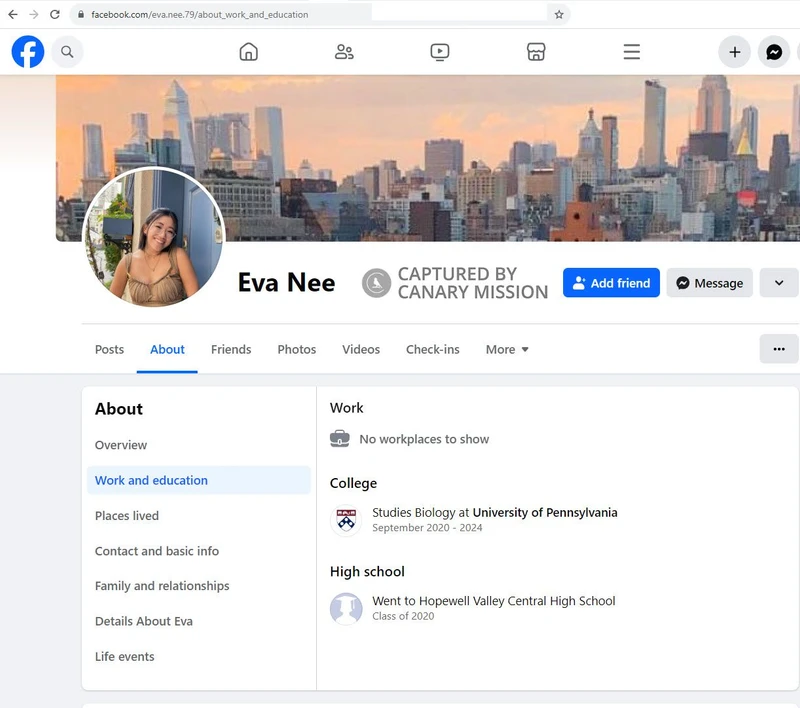
Task: Click the Facebook logo icon
Action: tap(28, 52)
